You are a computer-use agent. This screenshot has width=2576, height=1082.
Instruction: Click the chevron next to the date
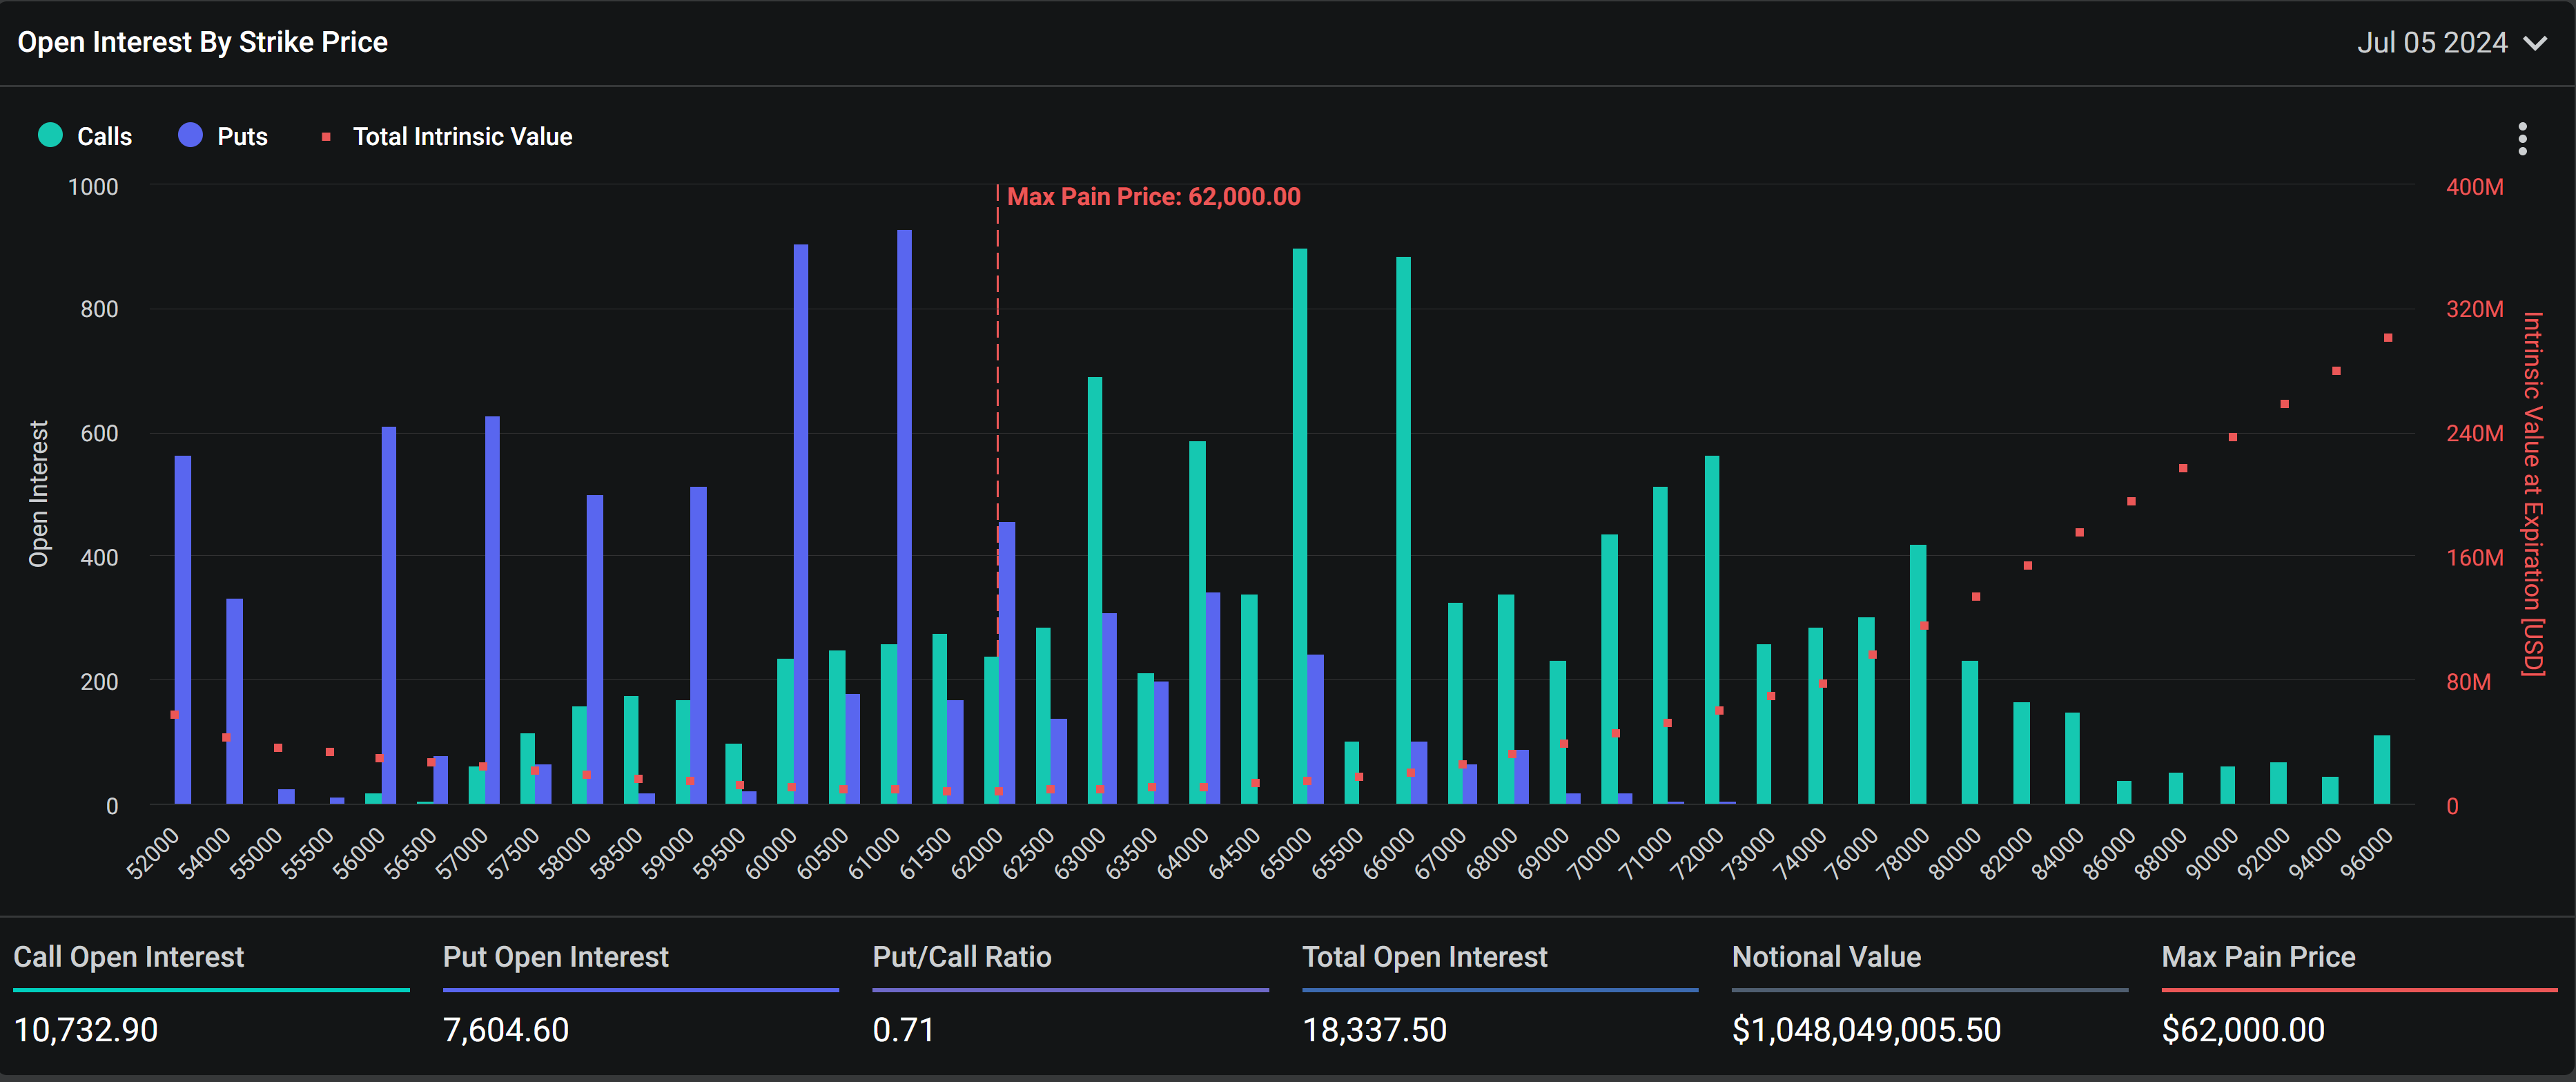click(2535, 43)
